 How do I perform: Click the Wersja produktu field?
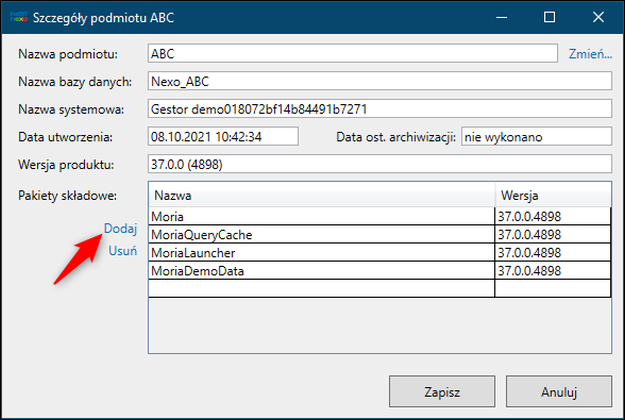[380, 164]
